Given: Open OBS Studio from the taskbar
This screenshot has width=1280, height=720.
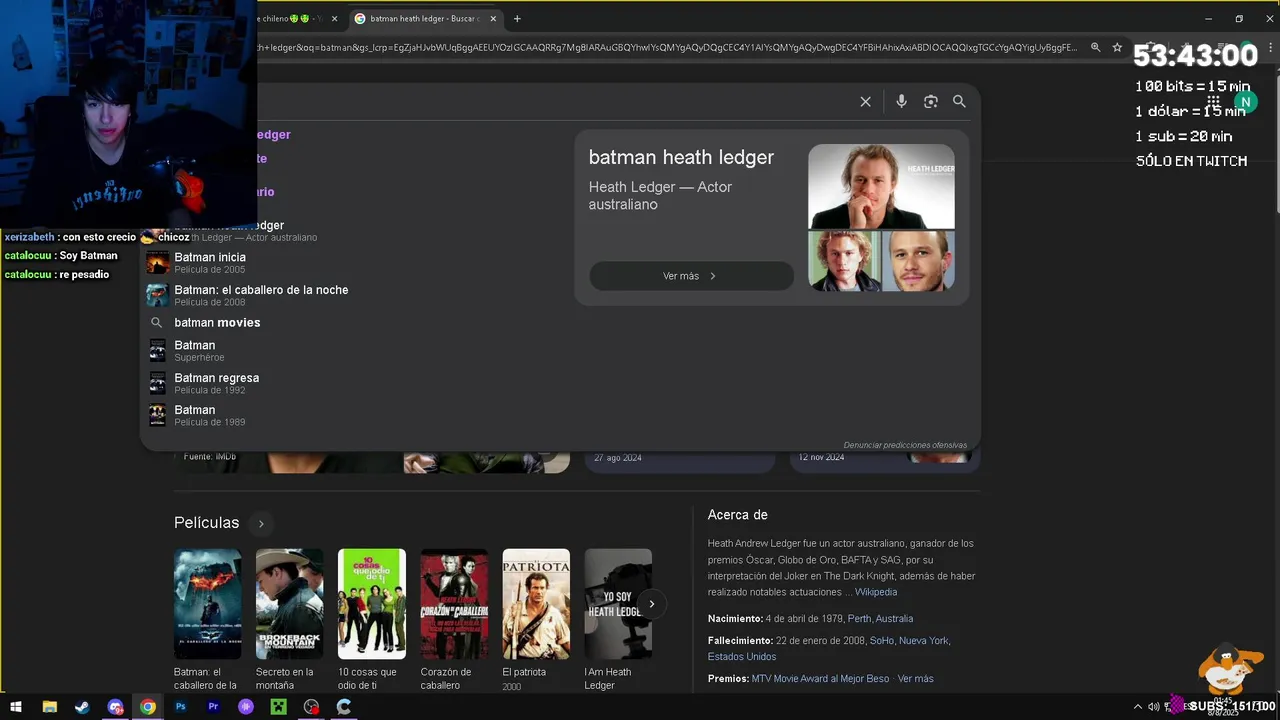Looking at the screenshot, I should (312, 707).
